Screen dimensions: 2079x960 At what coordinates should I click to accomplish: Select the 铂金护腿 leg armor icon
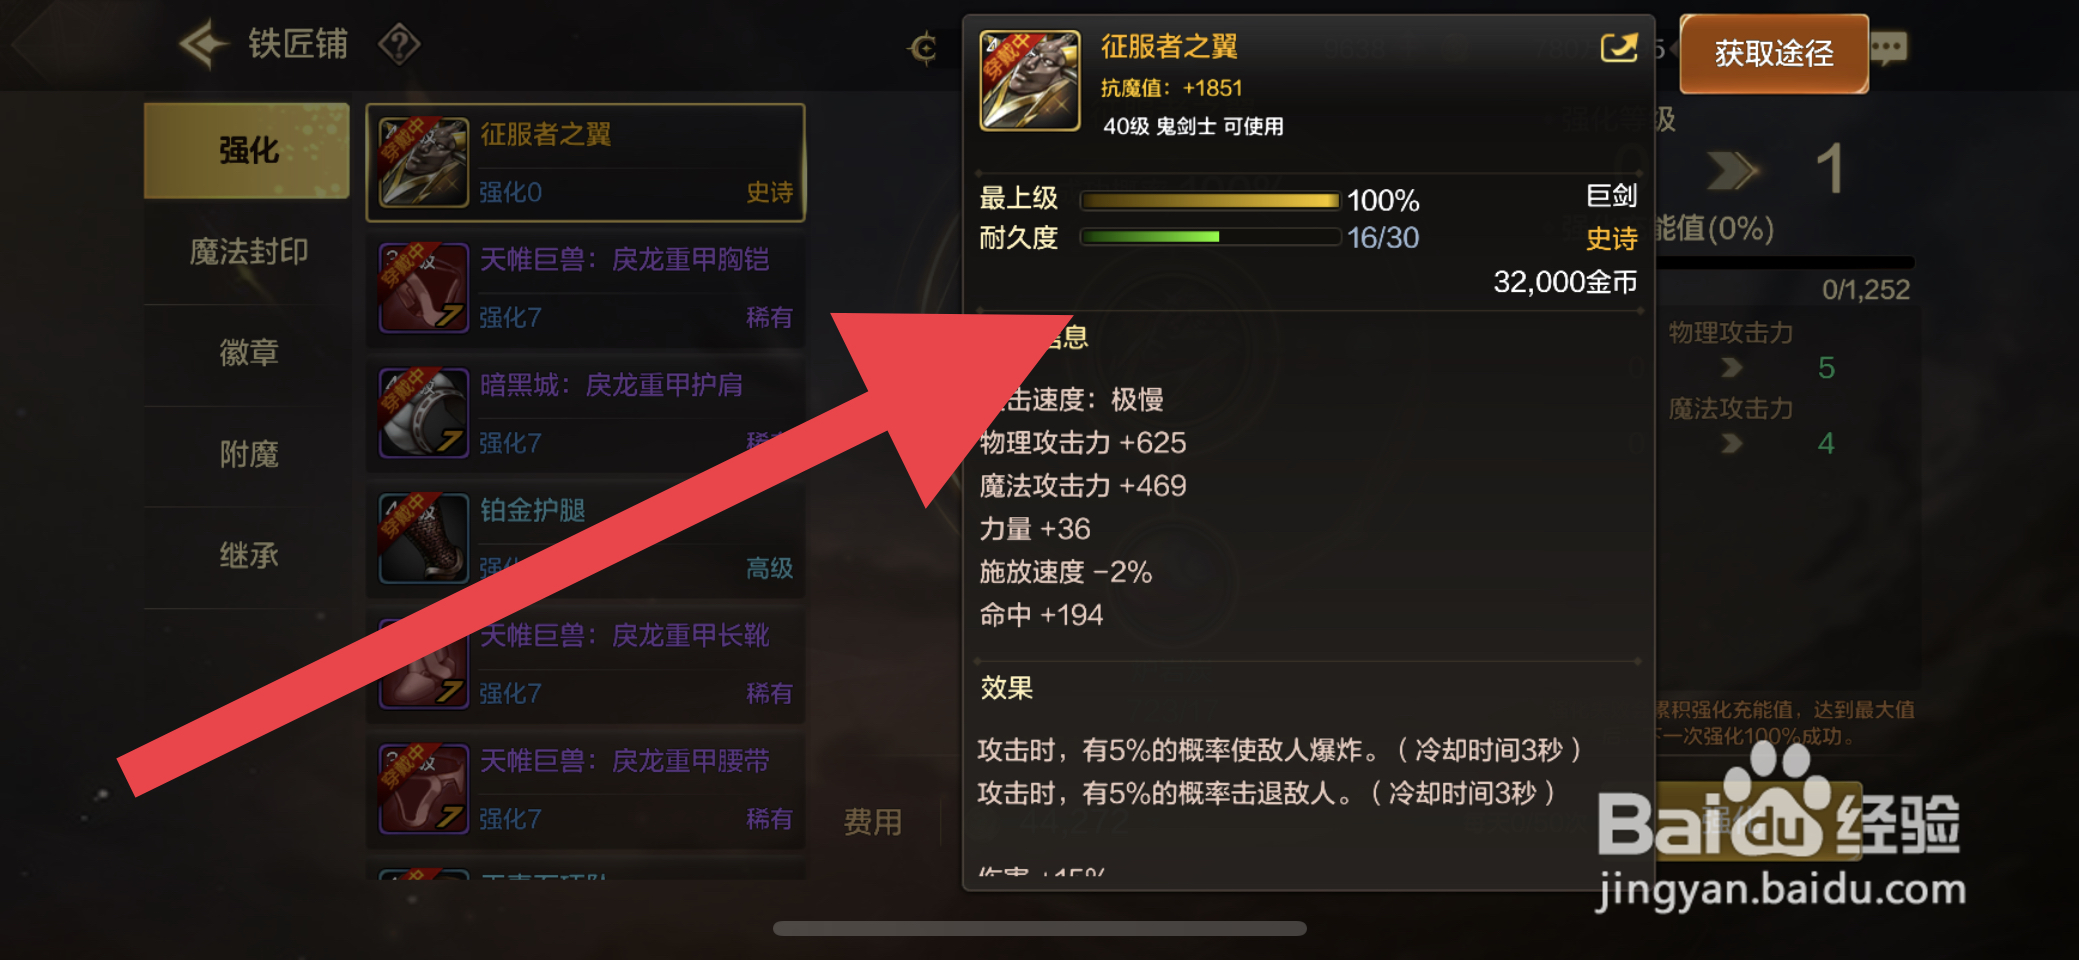coord(424,538)
